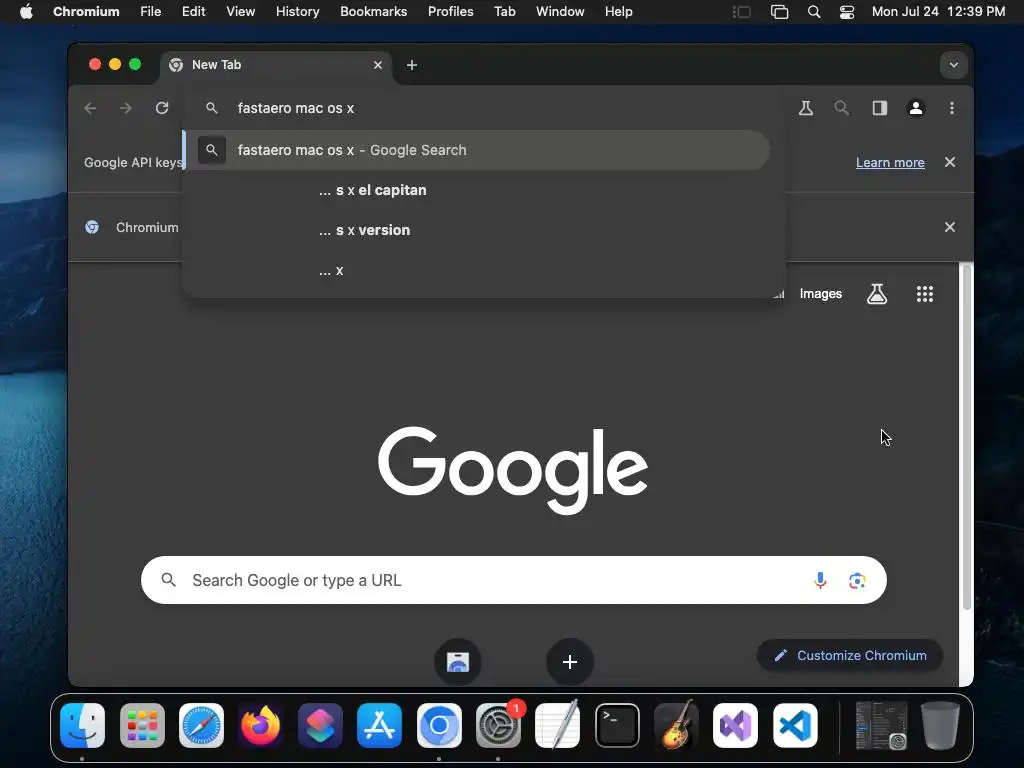
Task: Add shortcut with the plus tile
Action: pyautogui.click(x=569, y=662)
